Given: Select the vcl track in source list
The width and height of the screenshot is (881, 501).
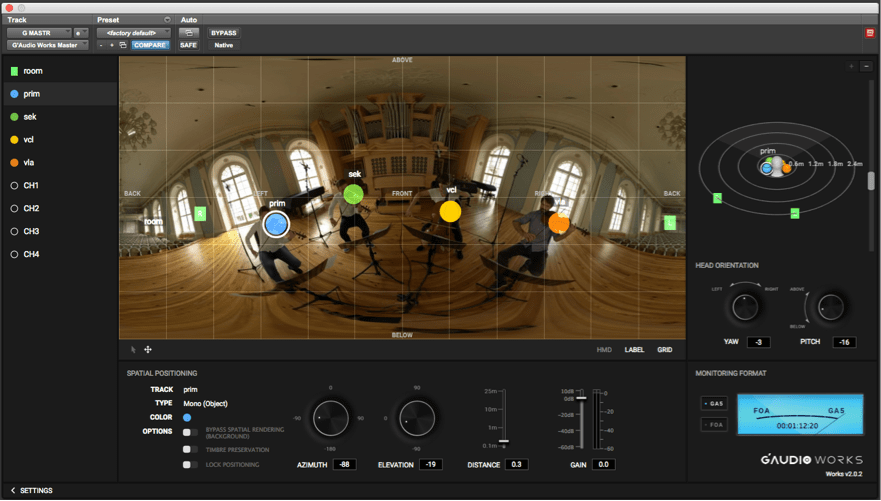Looking at the screenshot, I should point(30,140).
